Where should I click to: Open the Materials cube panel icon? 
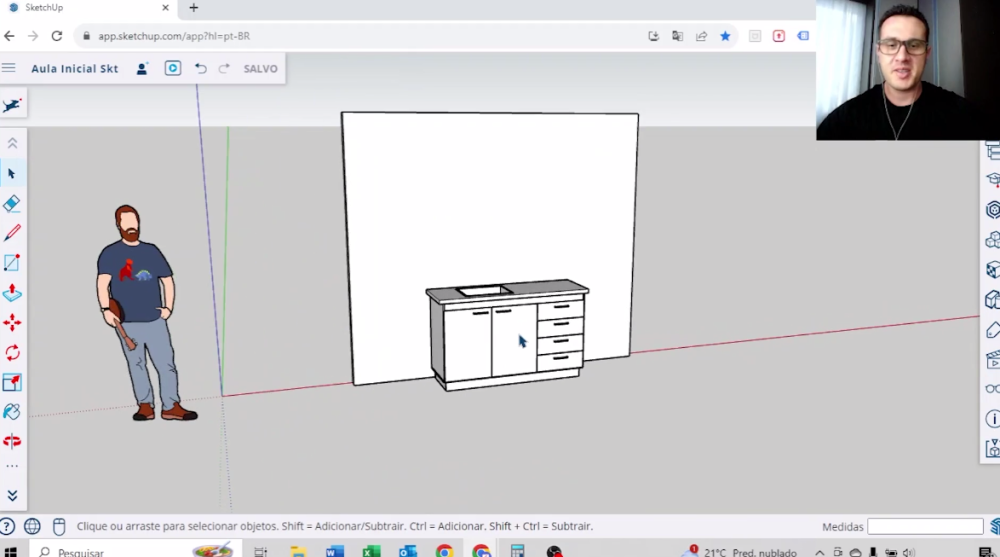(992, 270)
